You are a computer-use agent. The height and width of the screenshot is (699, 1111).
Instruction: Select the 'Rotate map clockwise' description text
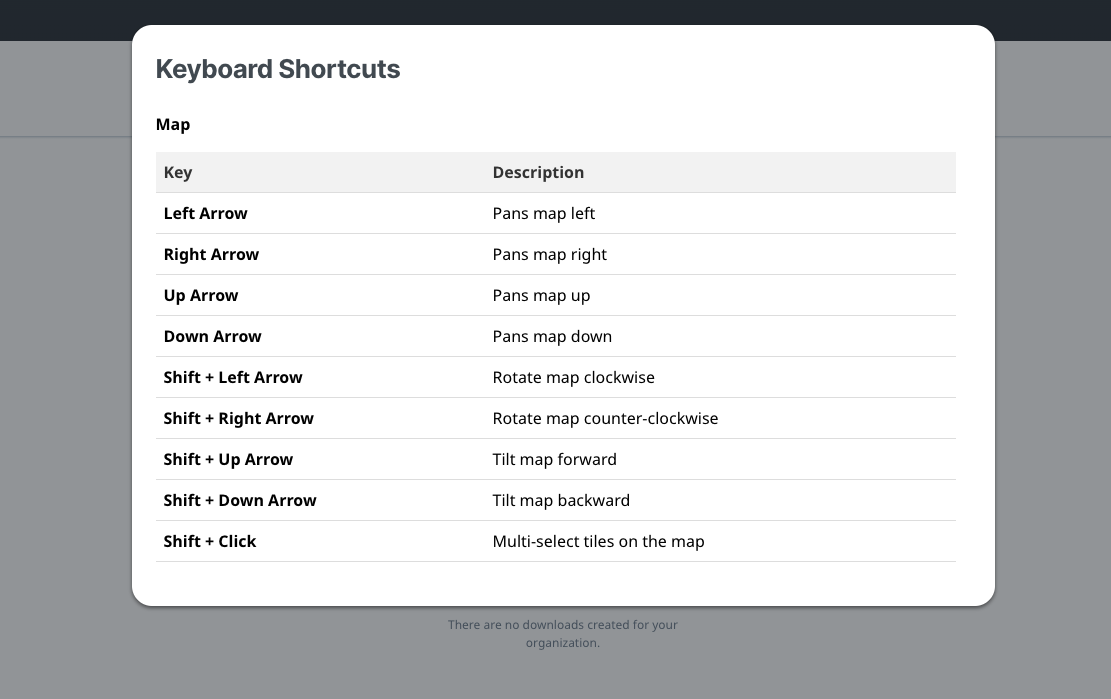tap(573, 377)
